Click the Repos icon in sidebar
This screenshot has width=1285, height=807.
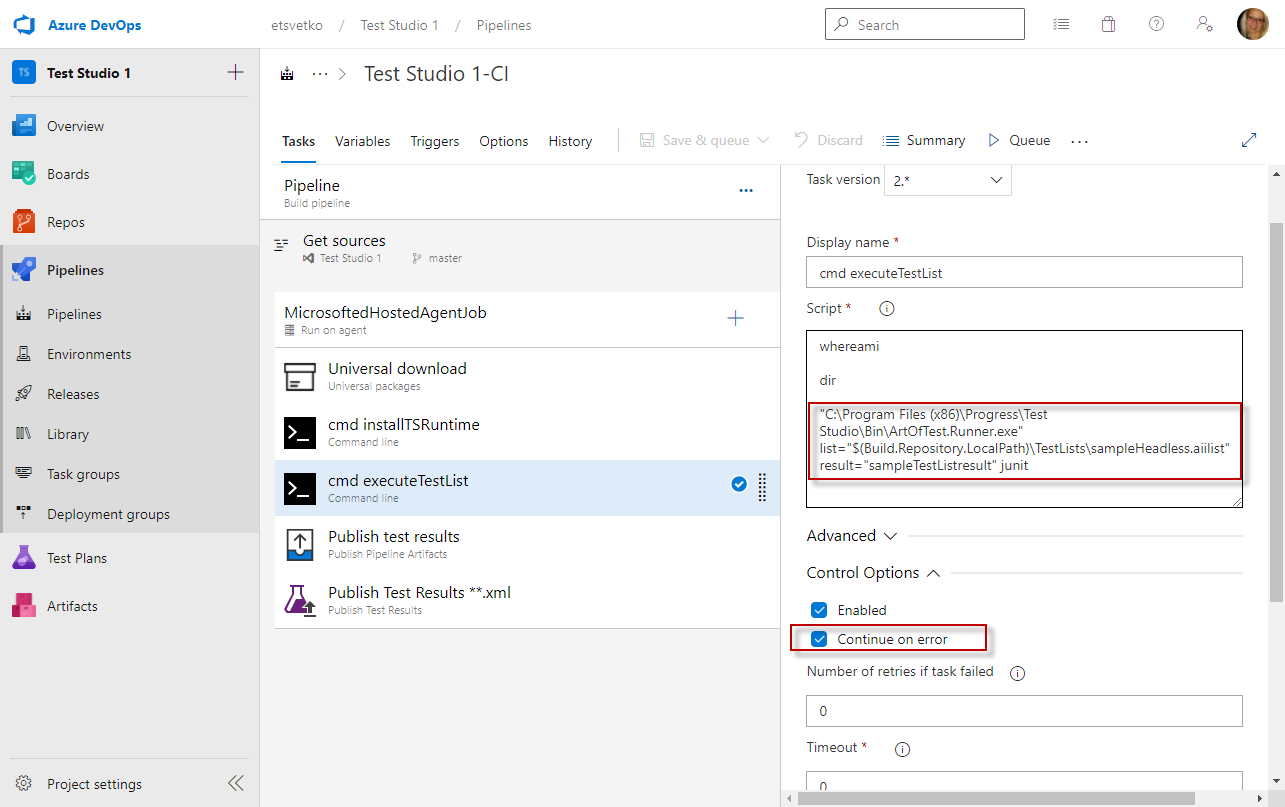click(x=24, y=222)
